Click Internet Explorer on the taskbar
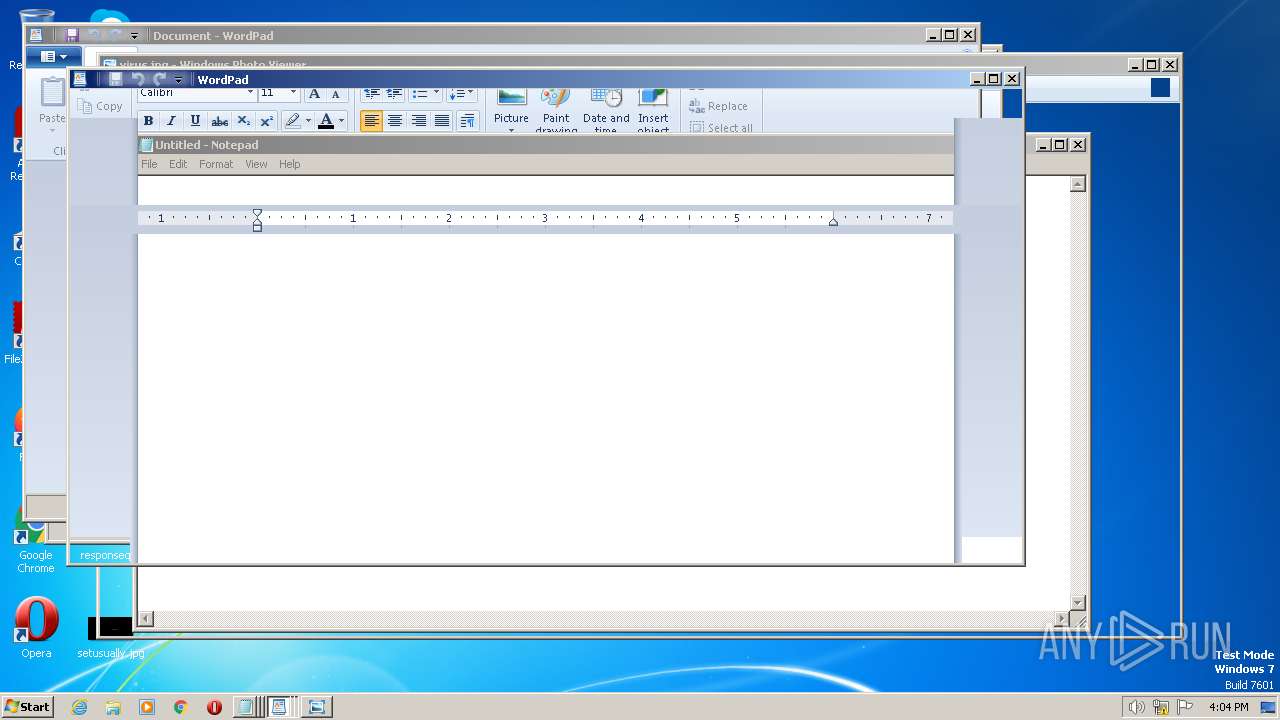1280x720 pixels. click(x=79, y=707)
